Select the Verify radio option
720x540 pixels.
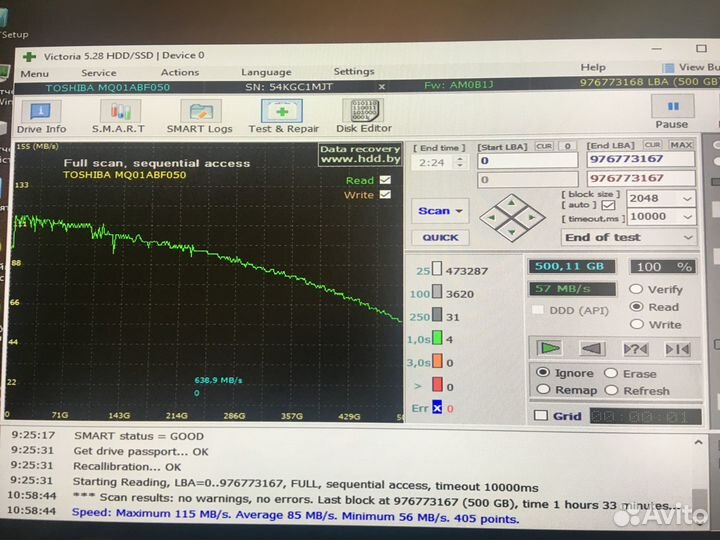click(x=636, y=289)
